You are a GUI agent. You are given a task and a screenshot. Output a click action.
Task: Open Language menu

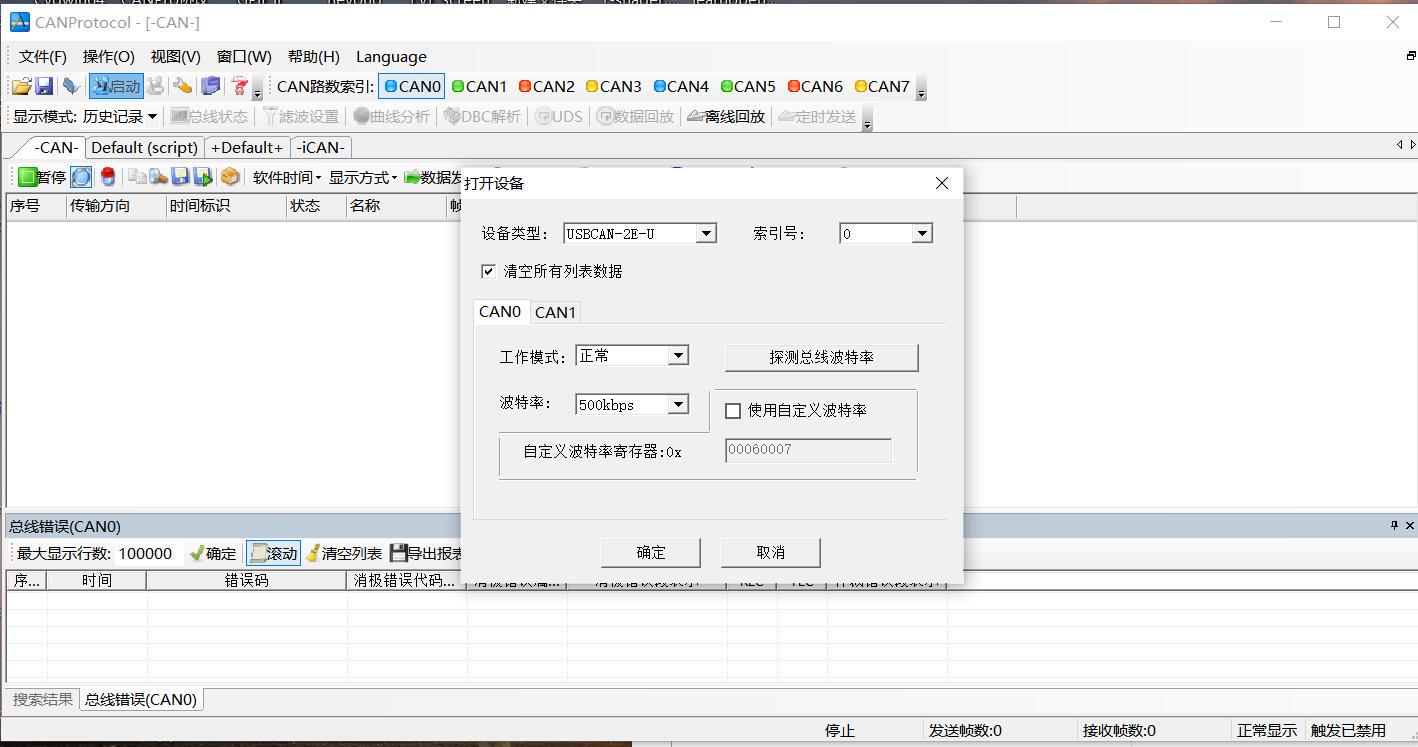(x=391, y=57)
